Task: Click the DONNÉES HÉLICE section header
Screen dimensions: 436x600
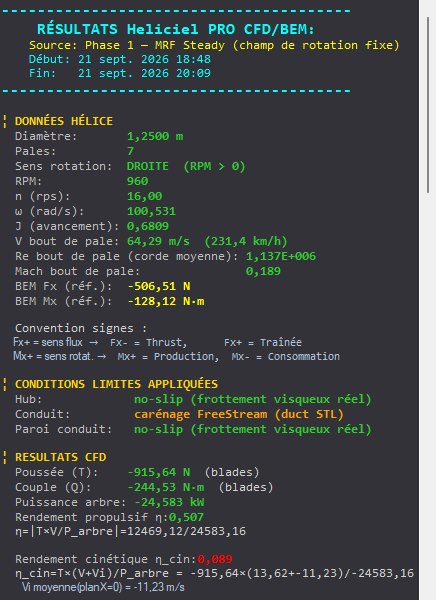Action: pyautogui.click(x=64, y=121)
